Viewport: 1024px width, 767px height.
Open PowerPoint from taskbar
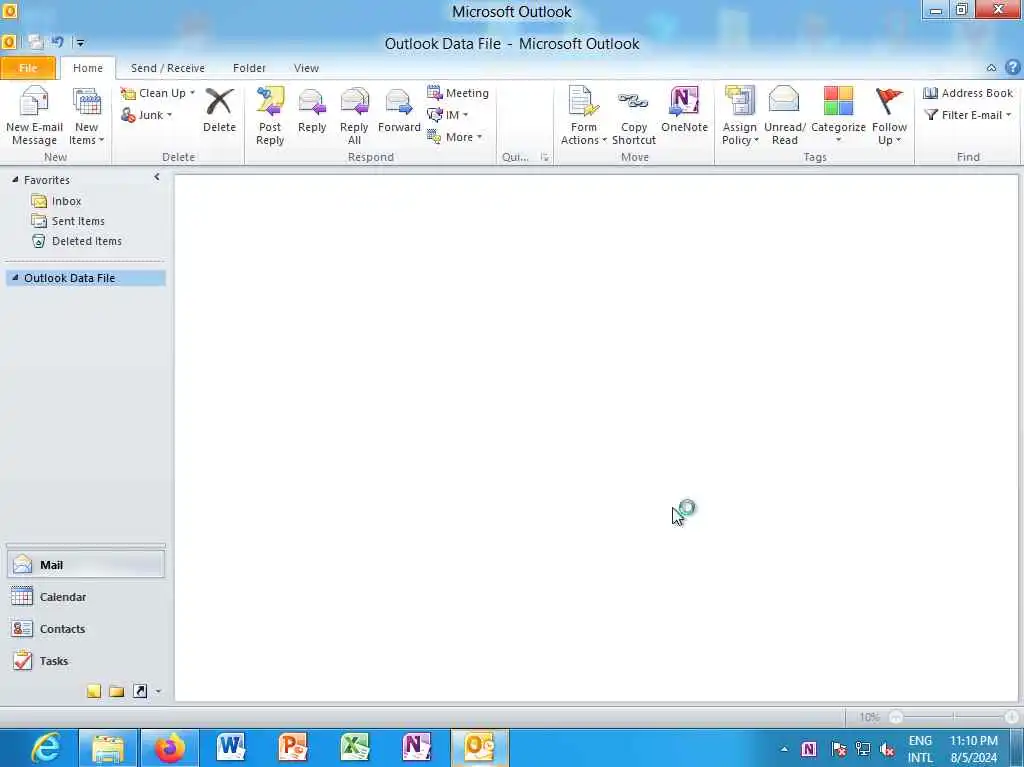pyautogui.click(x=293, y=747)
